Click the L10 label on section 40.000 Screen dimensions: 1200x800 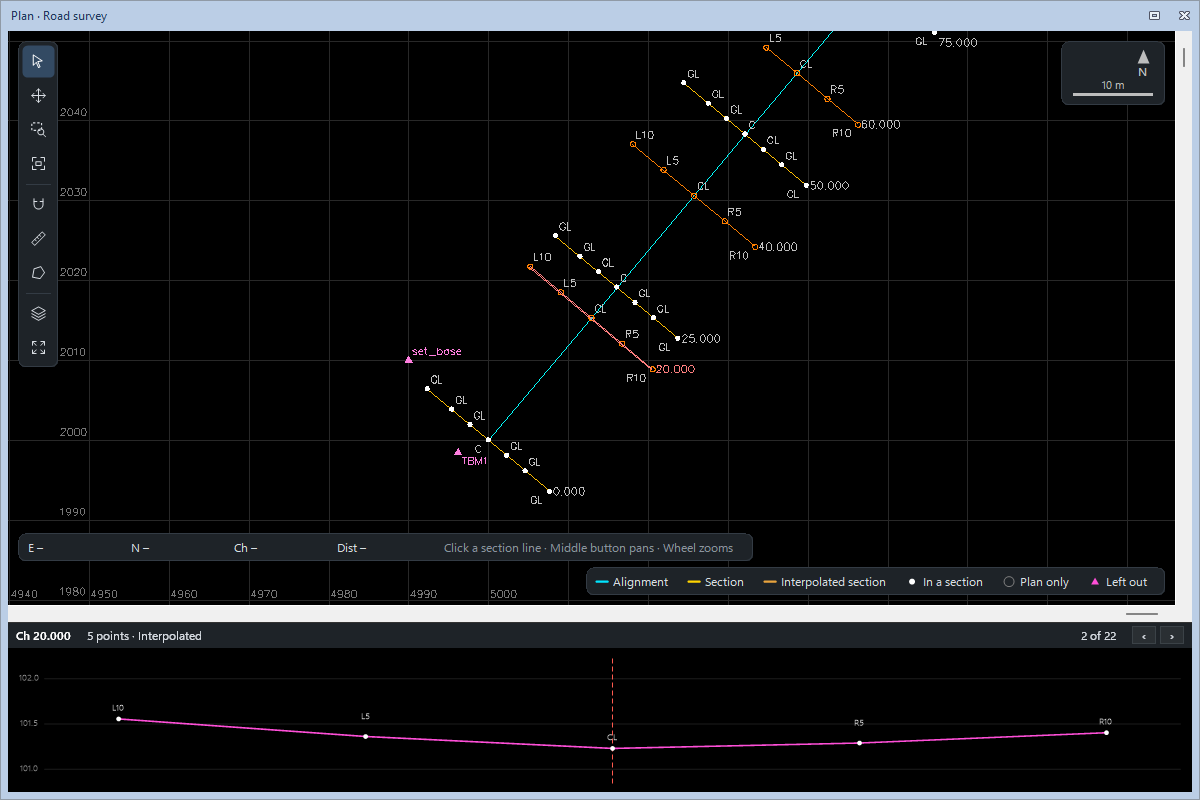pos(644,135)
